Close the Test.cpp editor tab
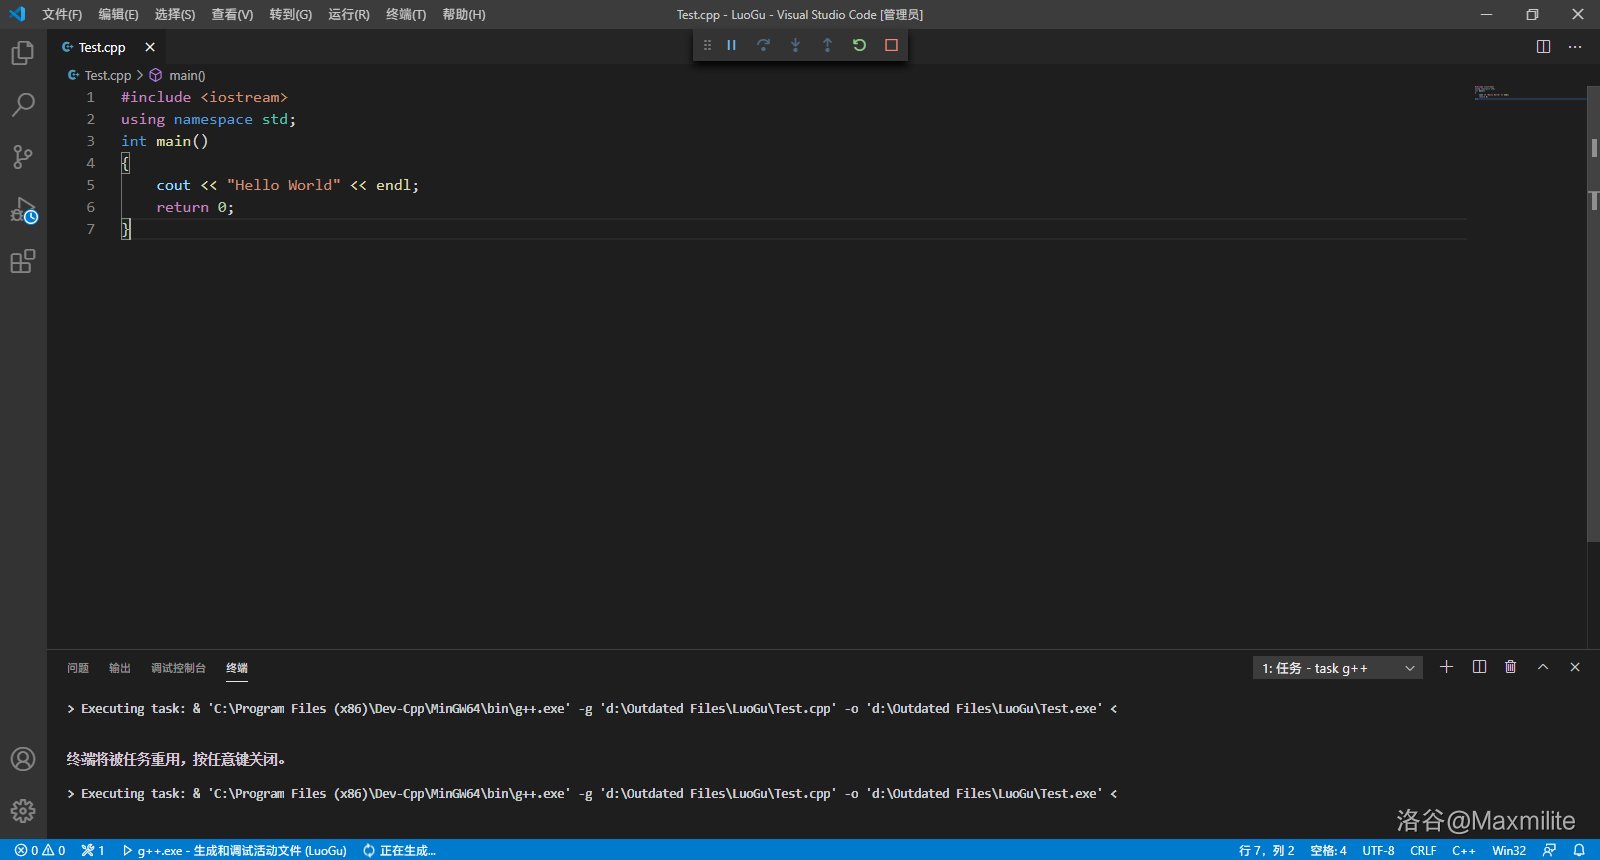Screen dimensions: 1600x860 click(150, 47)
